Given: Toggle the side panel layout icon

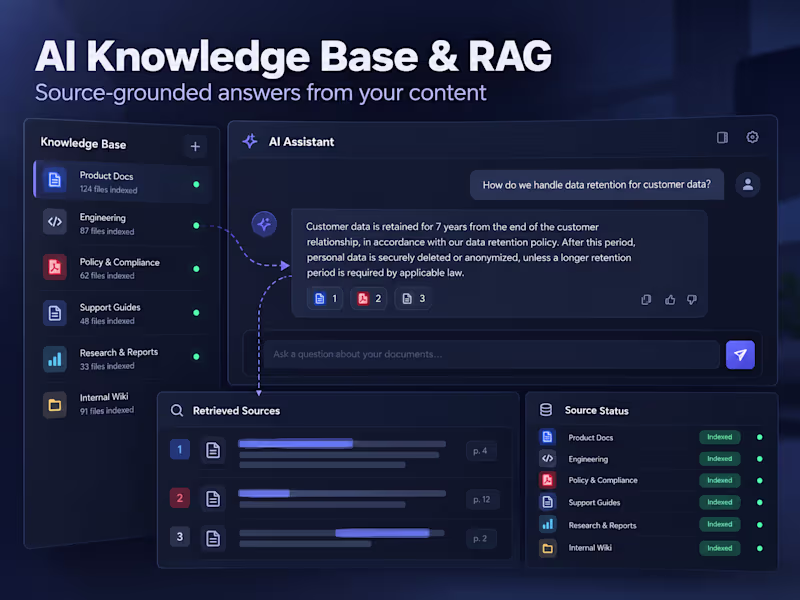Looking at the screenshot, I should tap(722, 137).
